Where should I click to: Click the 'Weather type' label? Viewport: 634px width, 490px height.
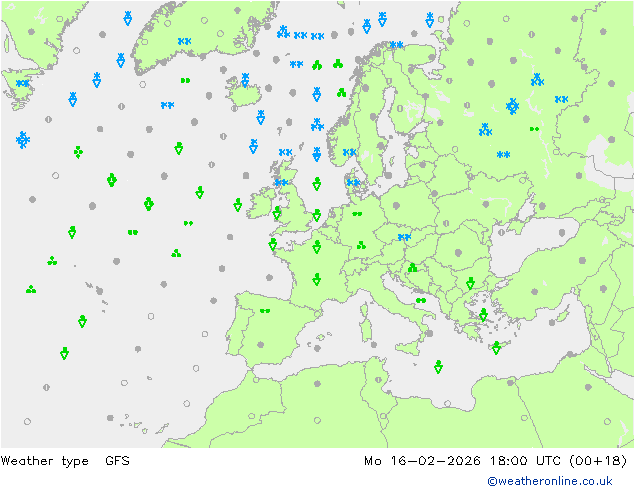(x=44, y=461)
